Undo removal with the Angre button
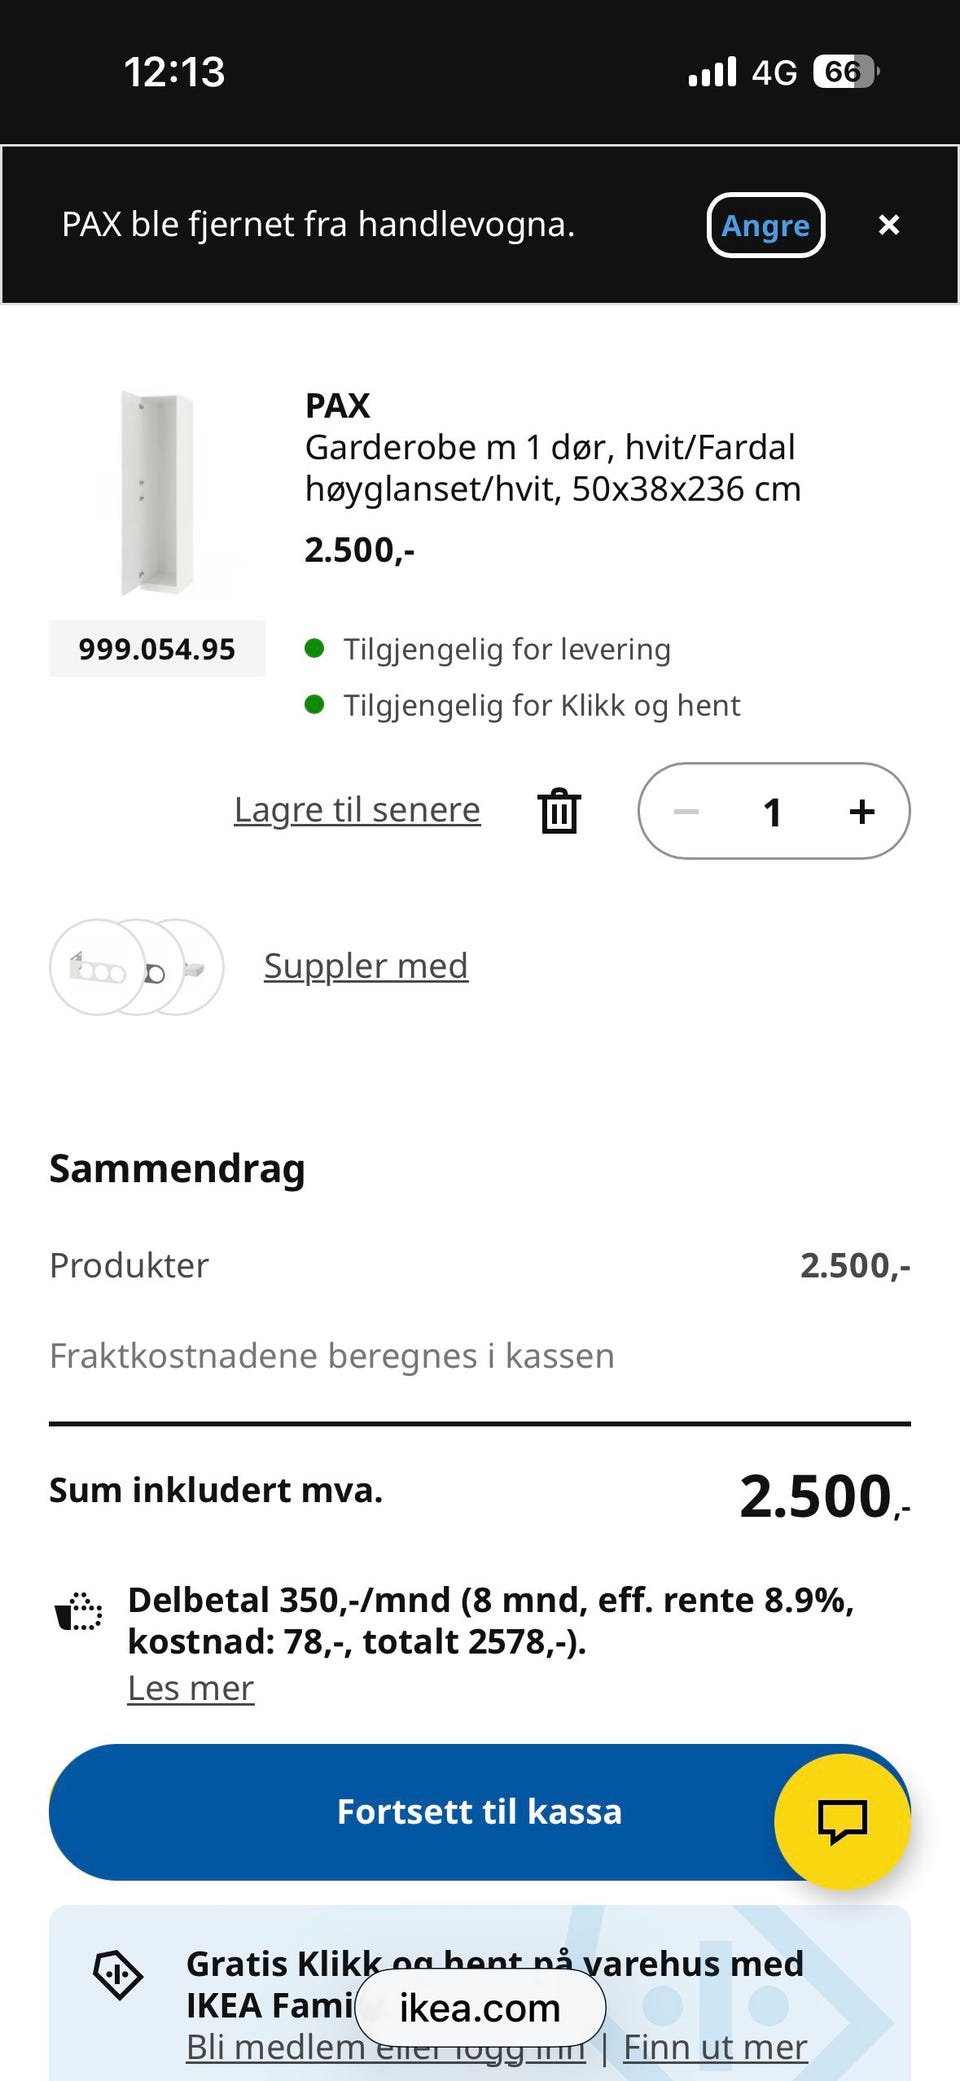This screenshot has width=960, height=2081. [x=766, y=225]
